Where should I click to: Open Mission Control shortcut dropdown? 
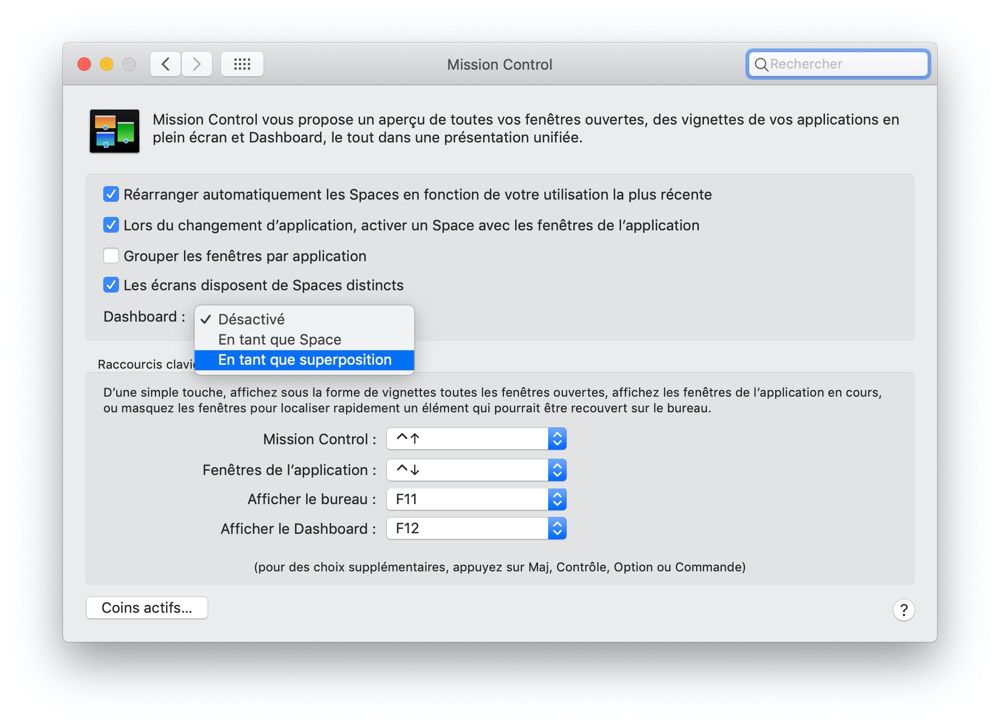pos(476,439)
